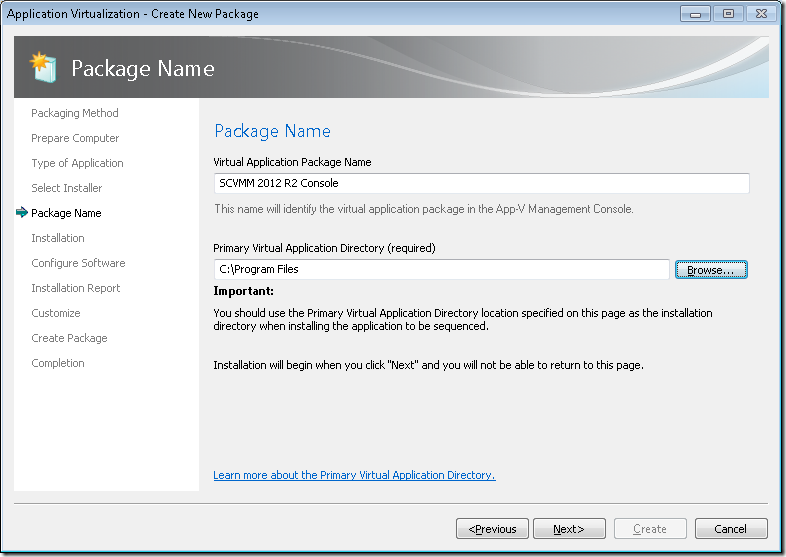The height and width of the screenshot is (557, 786).
Task: Select the Completion step
Action: click(58, 363)
